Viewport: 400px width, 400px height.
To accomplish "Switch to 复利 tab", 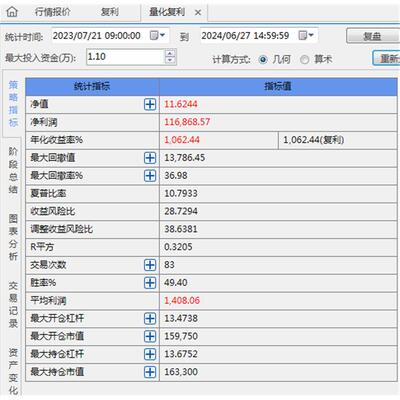I will [110, 12].
